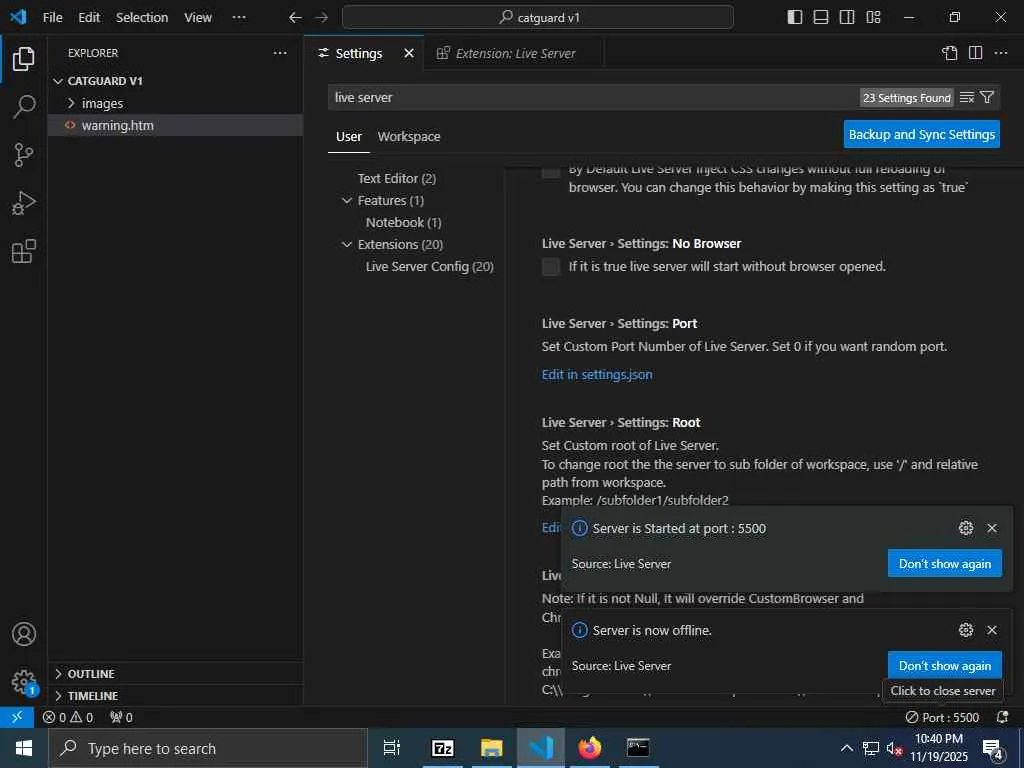Toggle the primary side bar layout icon

pos(795,18)
